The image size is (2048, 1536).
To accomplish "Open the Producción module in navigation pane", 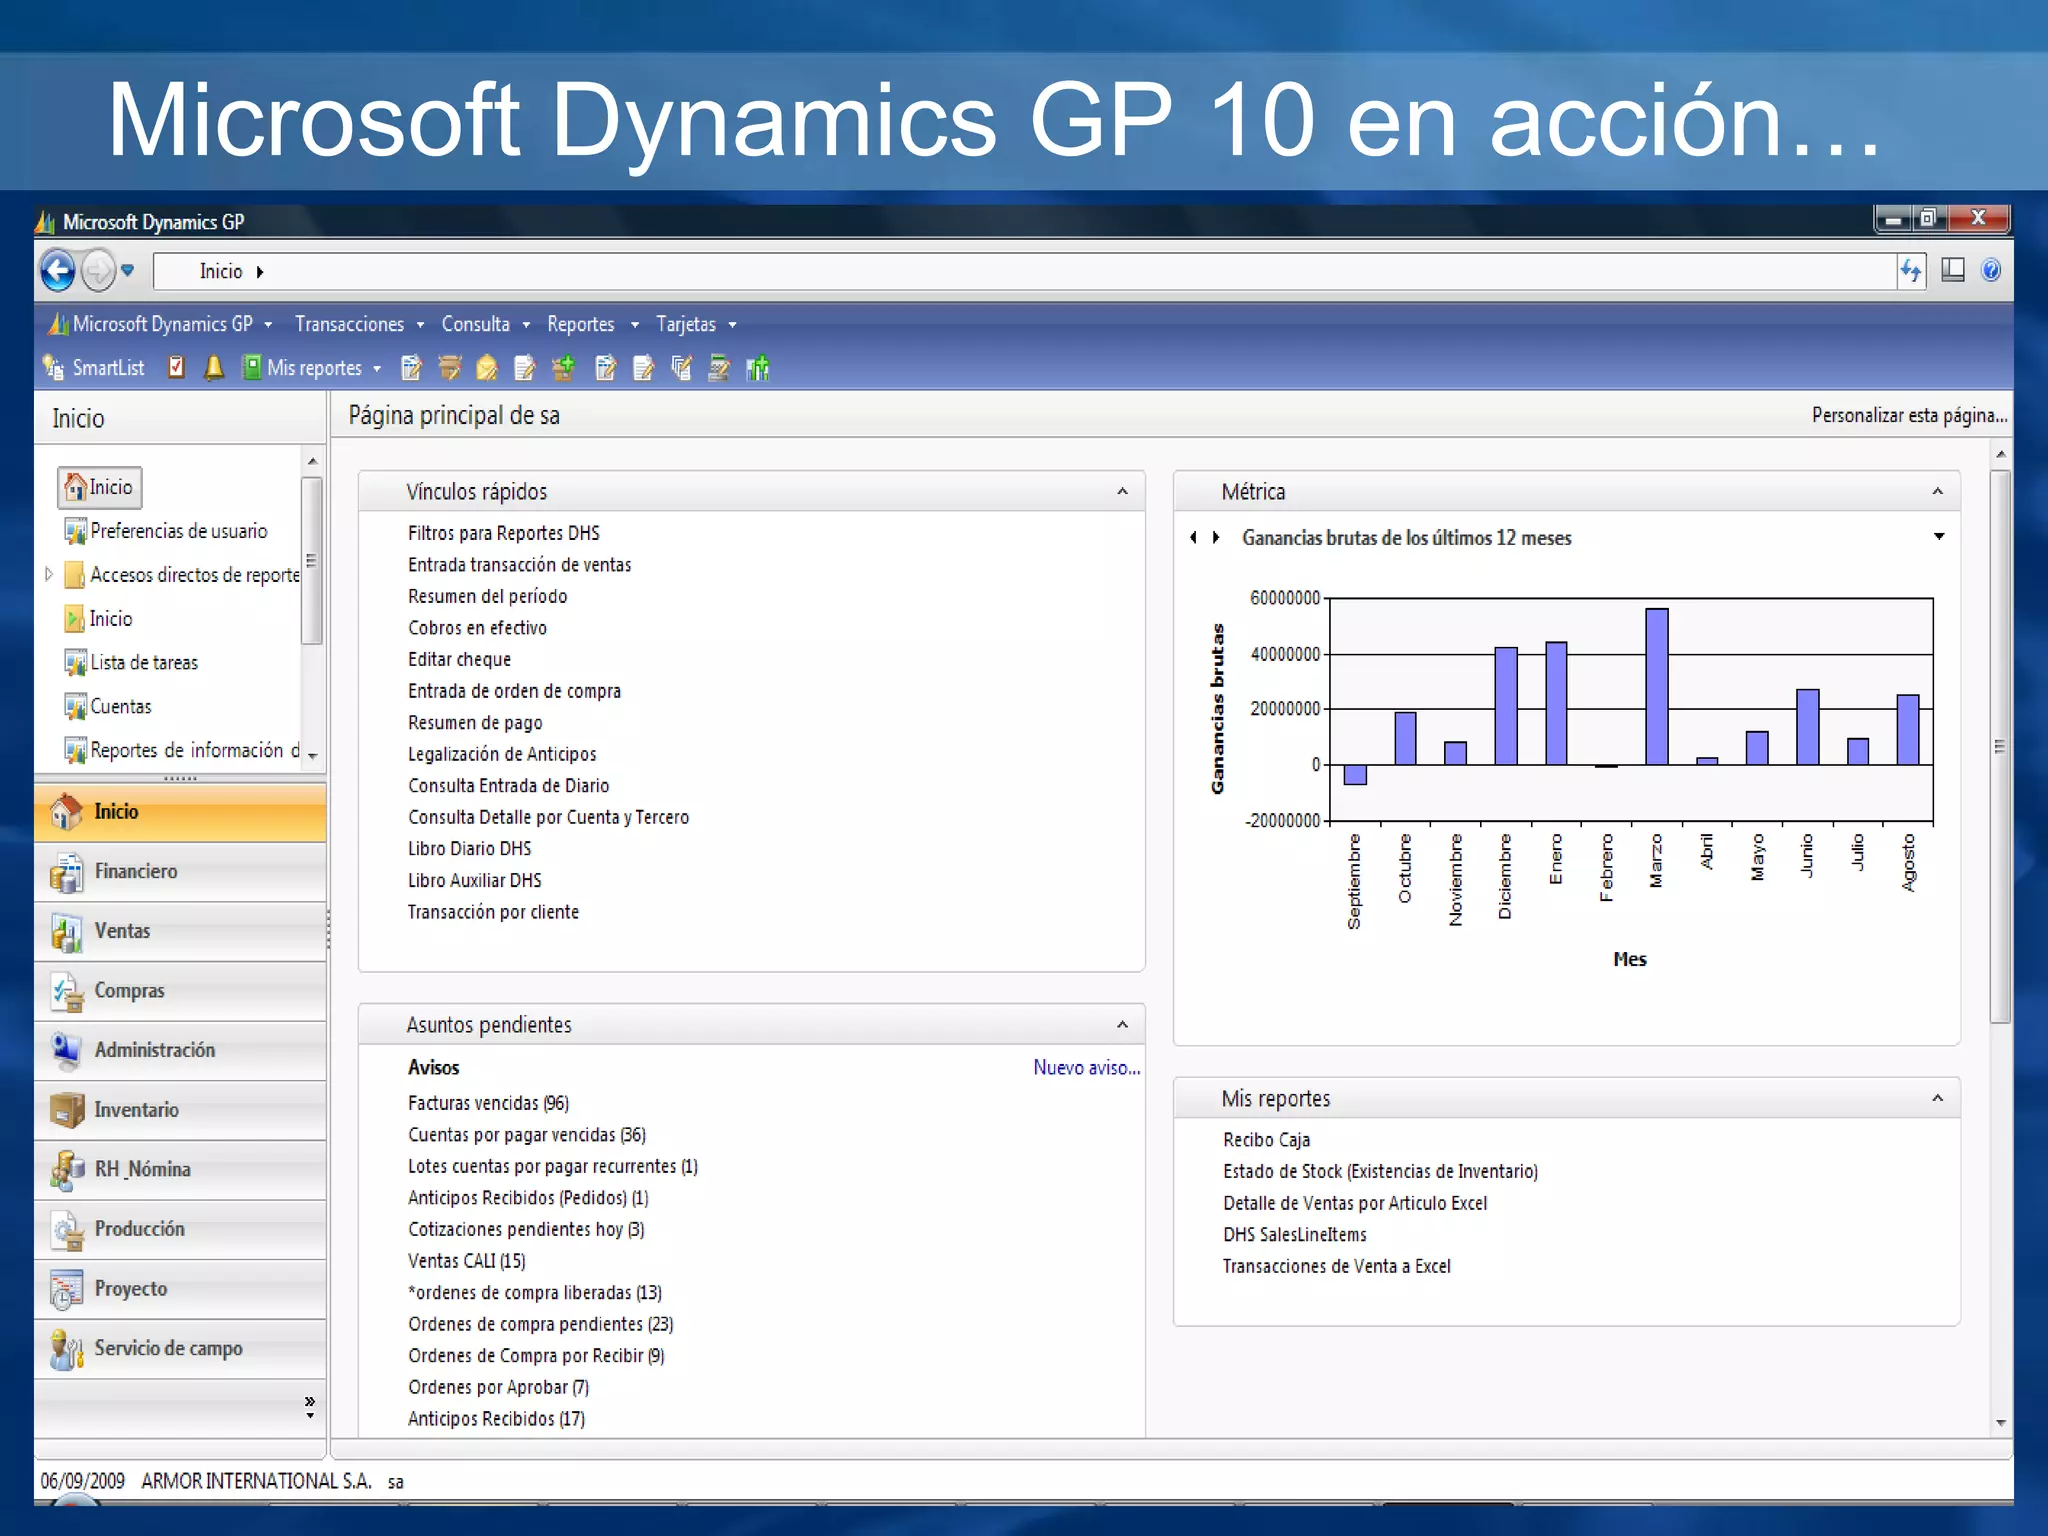I will (180, 1229).
